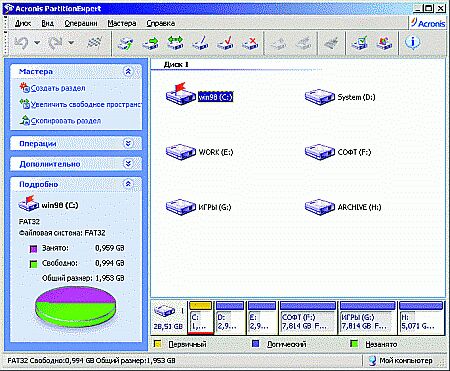Click the FAT32 status bar text
The height and width of the screenshot is (371, 450).
coord(91,360)
